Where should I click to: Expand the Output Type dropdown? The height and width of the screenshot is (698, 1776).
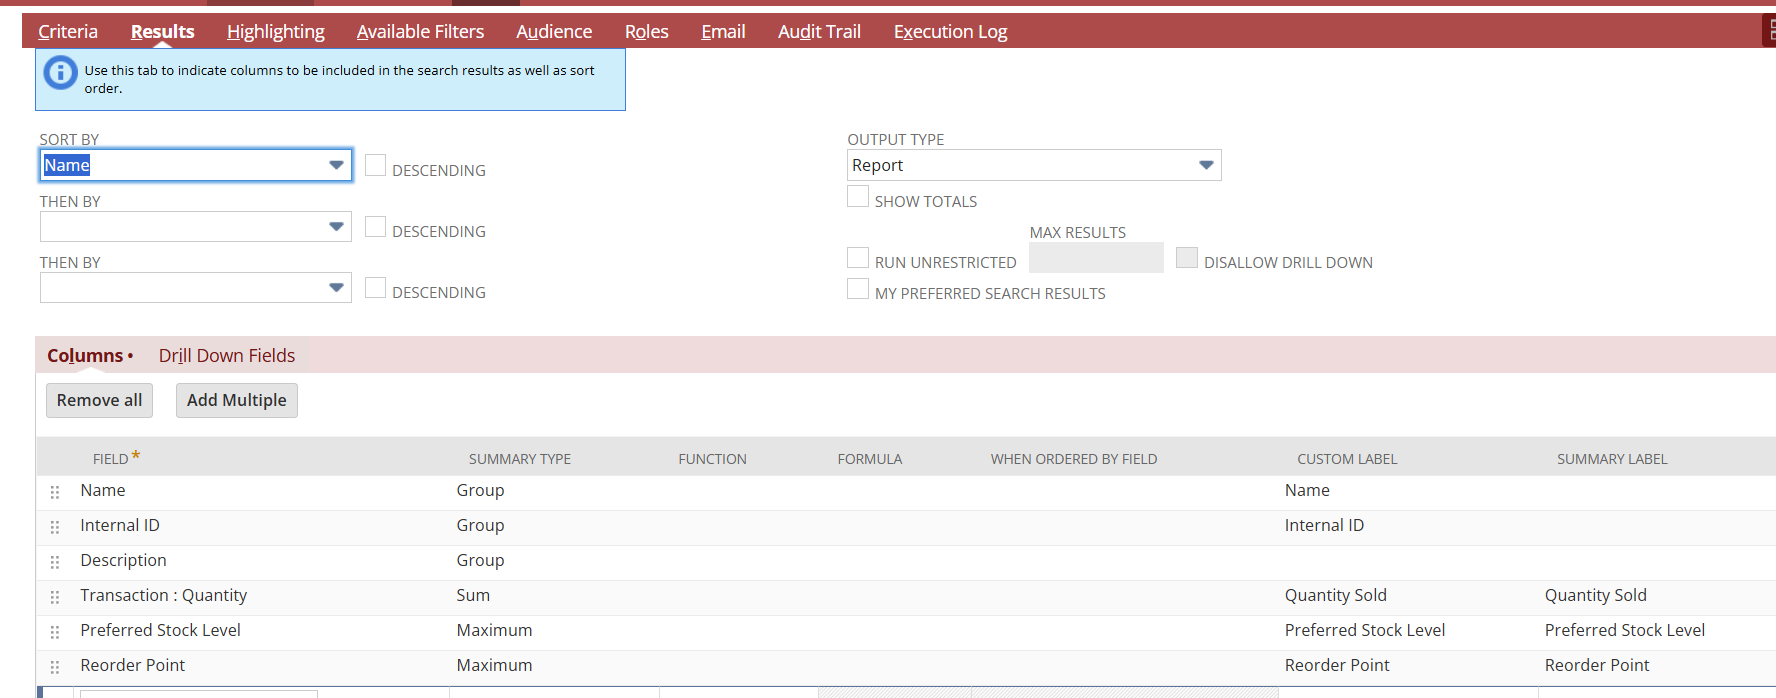coord(1033,165)
